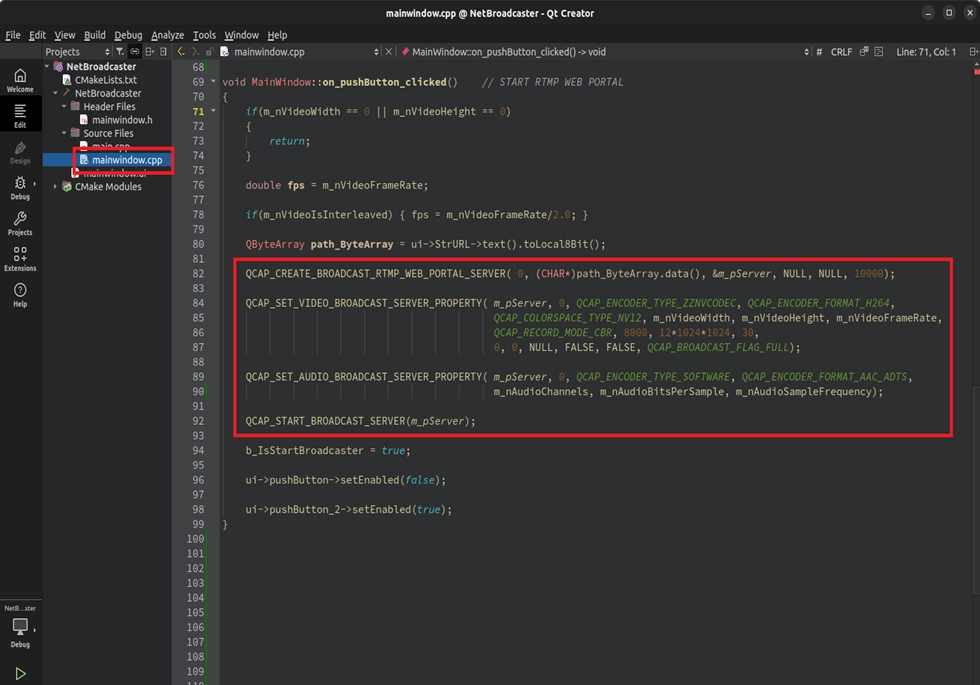980x685 pixels.
Task: Select the CMake Modules tree item
Action: point(108,186)
